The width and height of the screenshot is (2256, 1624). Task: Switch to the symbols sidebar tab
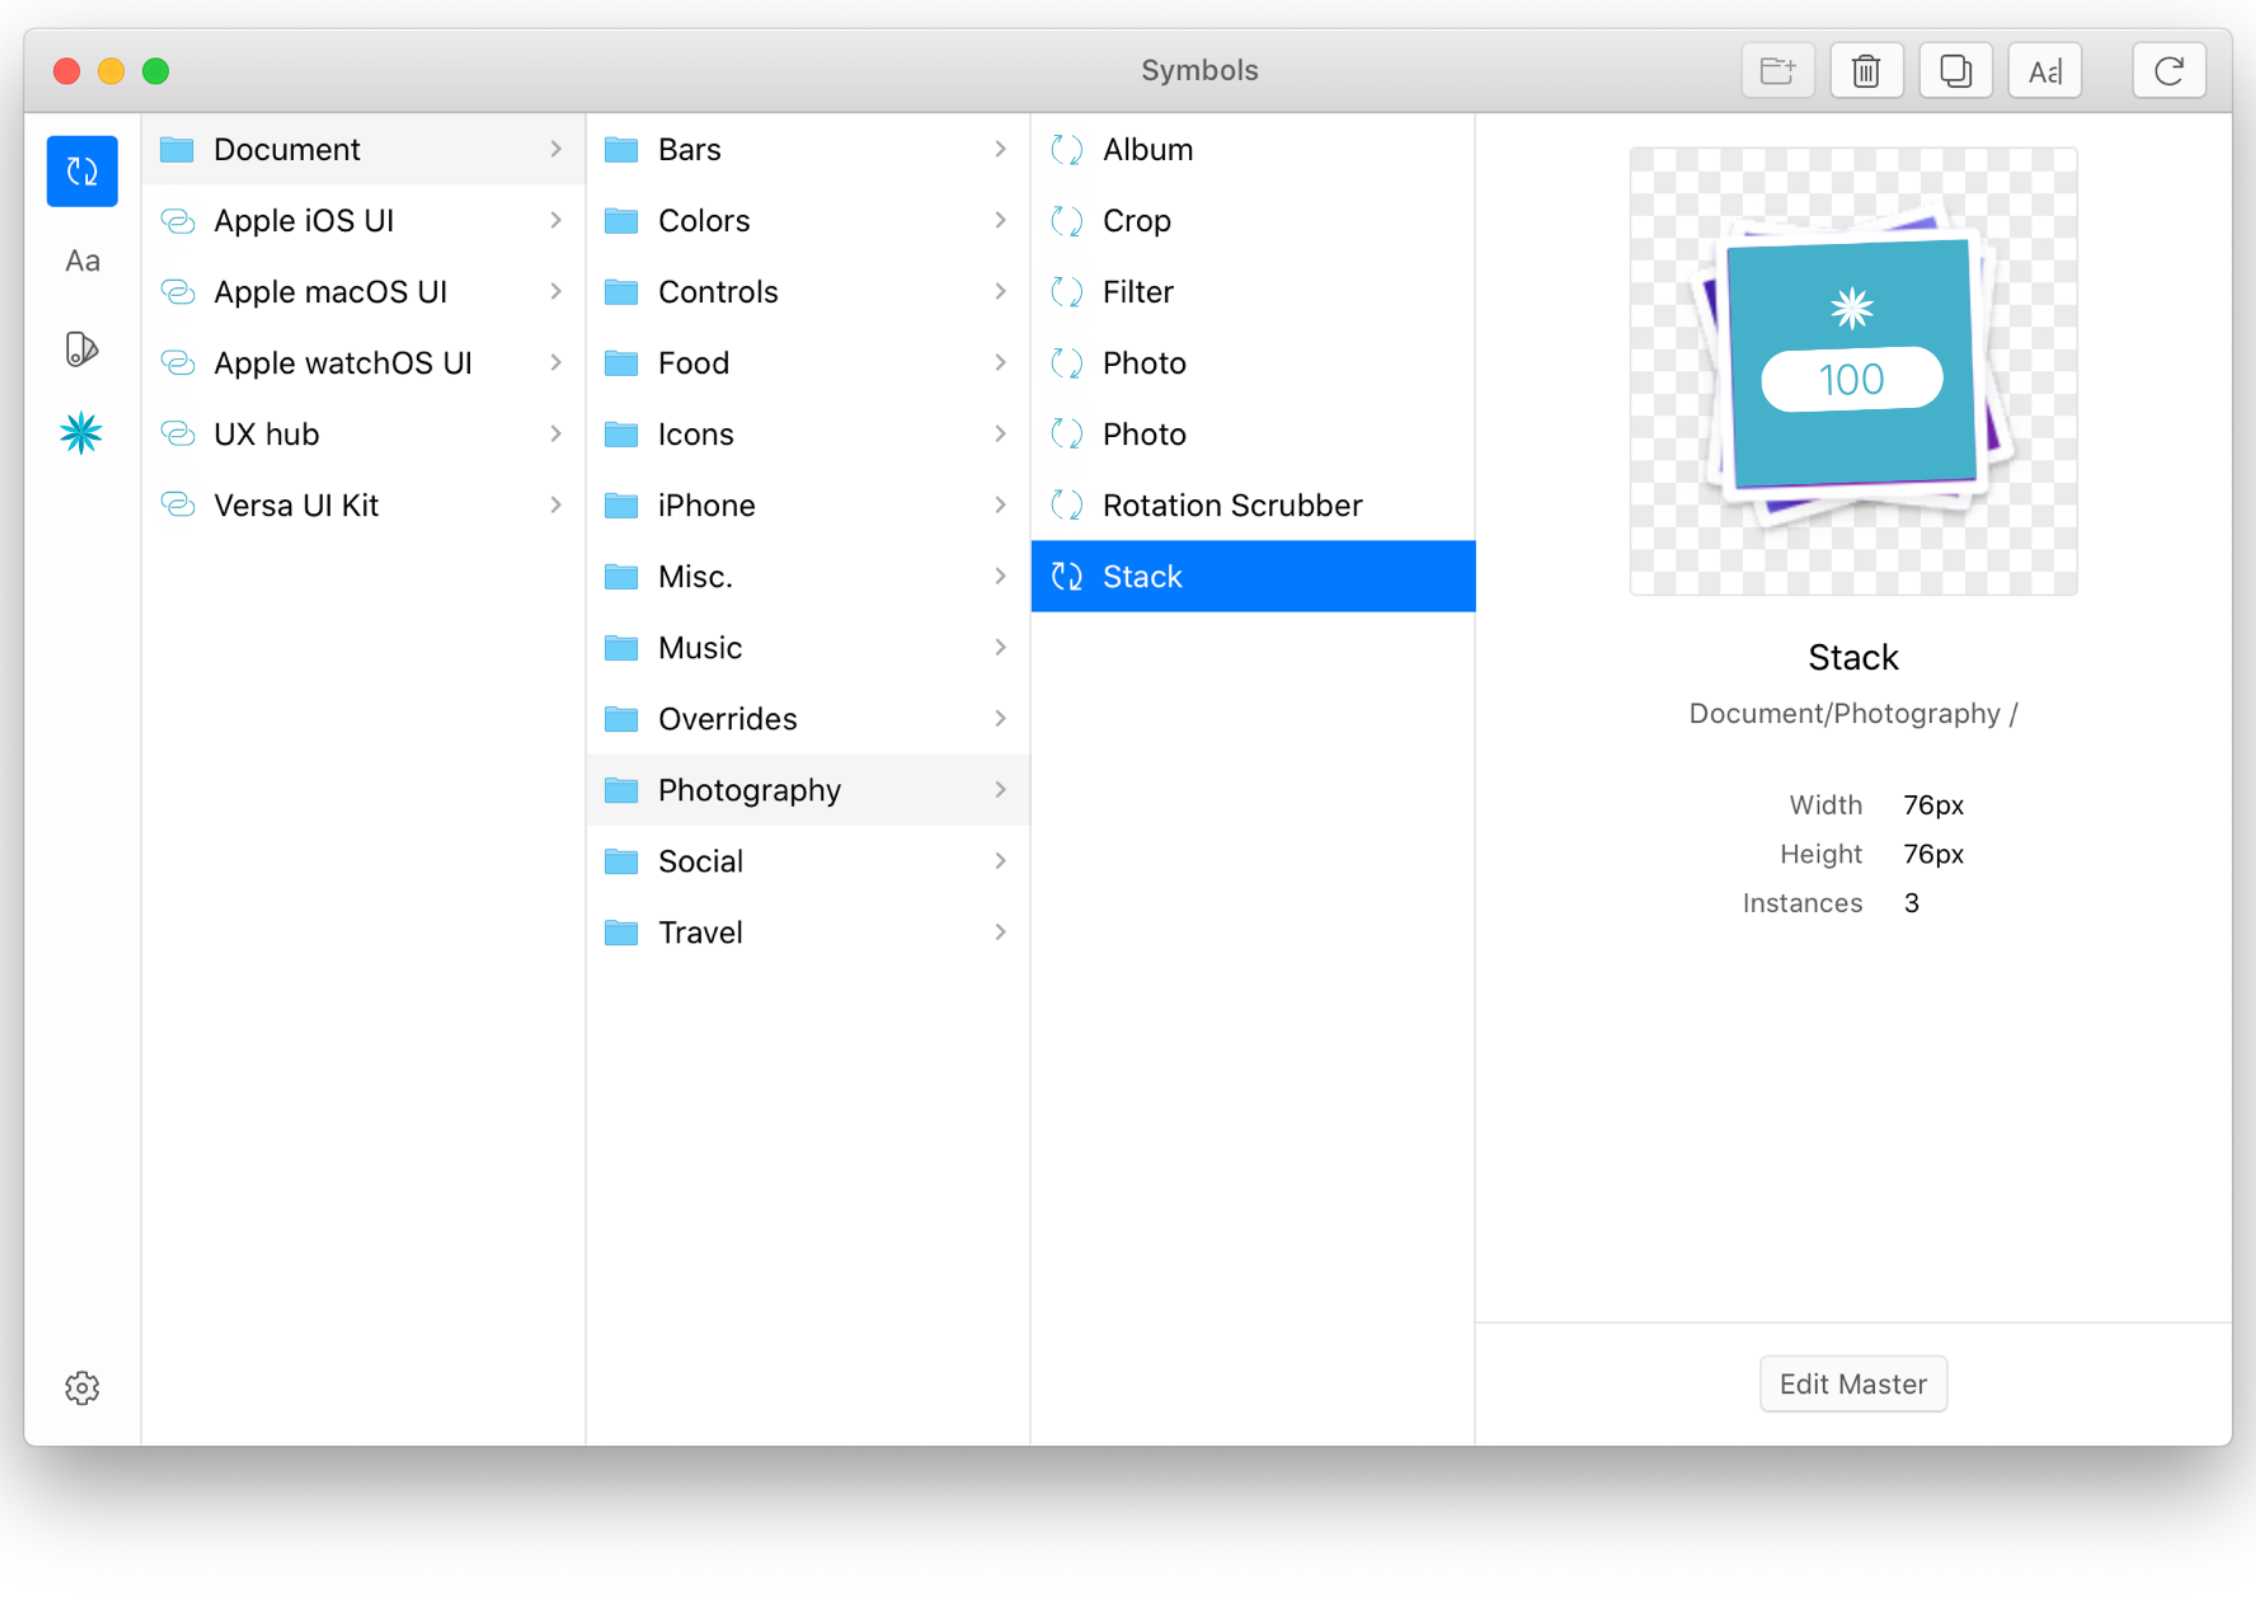(x=82, y=172)
